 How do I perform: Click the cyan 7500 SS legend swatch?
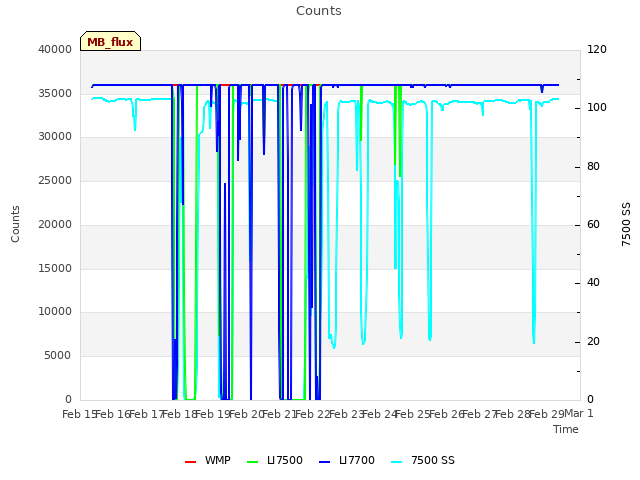point(396,462)
